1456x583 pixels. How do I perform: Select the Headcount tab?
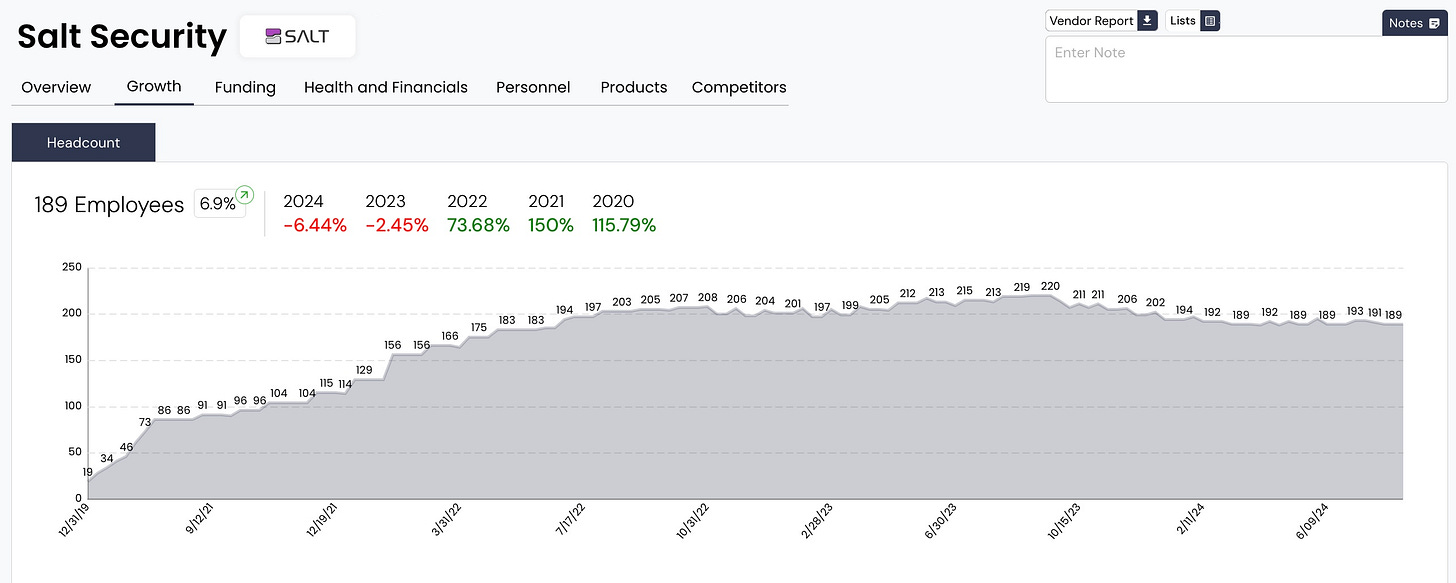coord(84,142)
